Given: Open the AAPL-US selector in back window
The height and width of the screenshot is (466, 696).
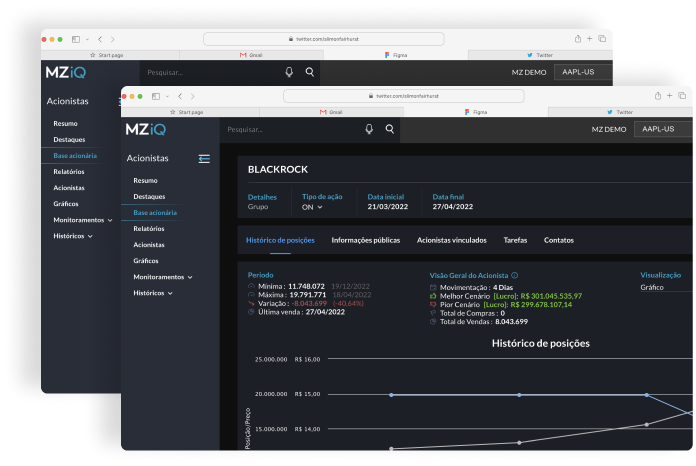Looking at the screenshot, I should click(x=583, y=72).
